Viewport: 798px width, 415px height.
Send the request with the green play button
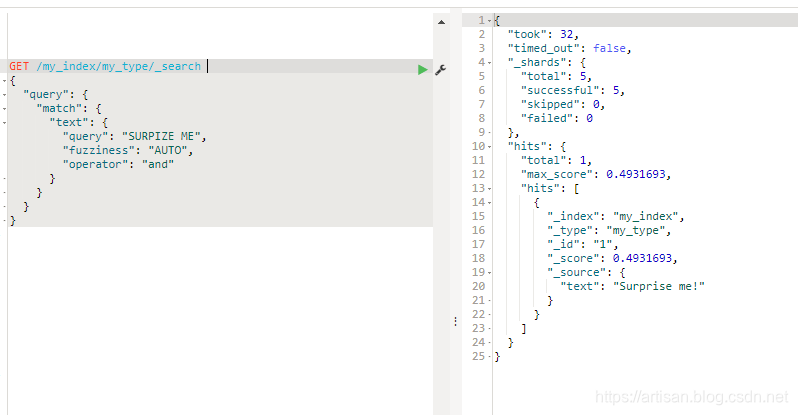(x=422, y=69)
